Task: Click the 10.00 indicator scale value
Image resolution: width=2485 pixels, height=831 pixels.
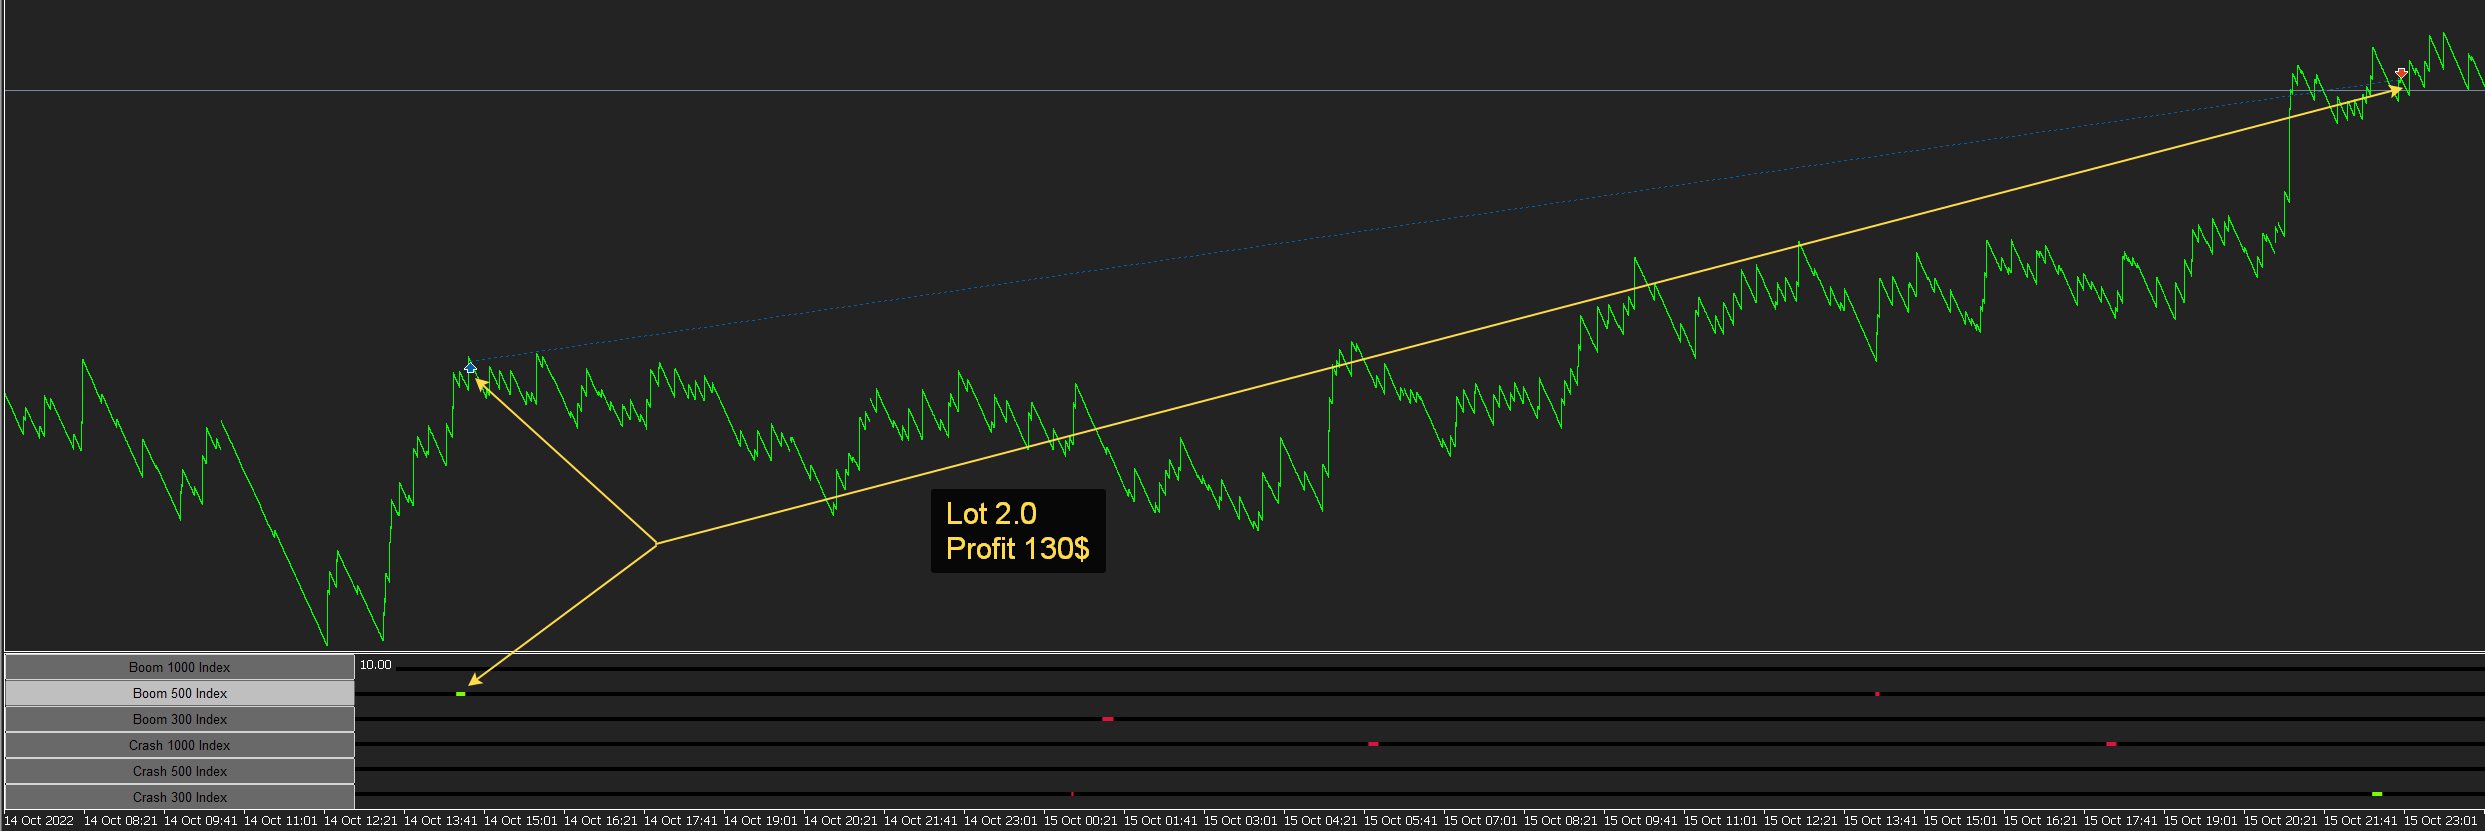Action: pyautogui.click(x=376, y=665)
